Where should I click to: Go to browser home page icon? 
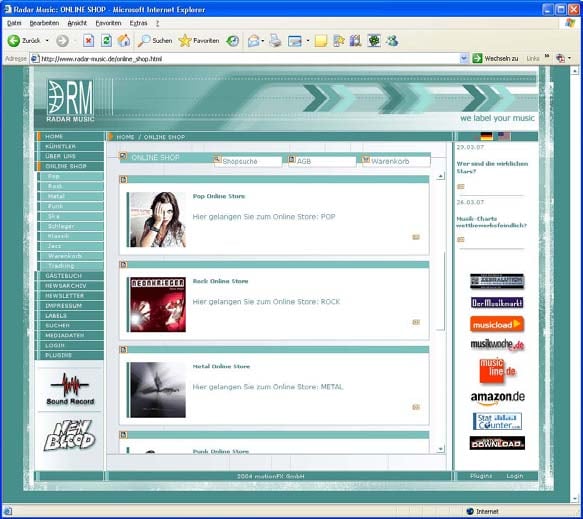(x=124, y=41)
